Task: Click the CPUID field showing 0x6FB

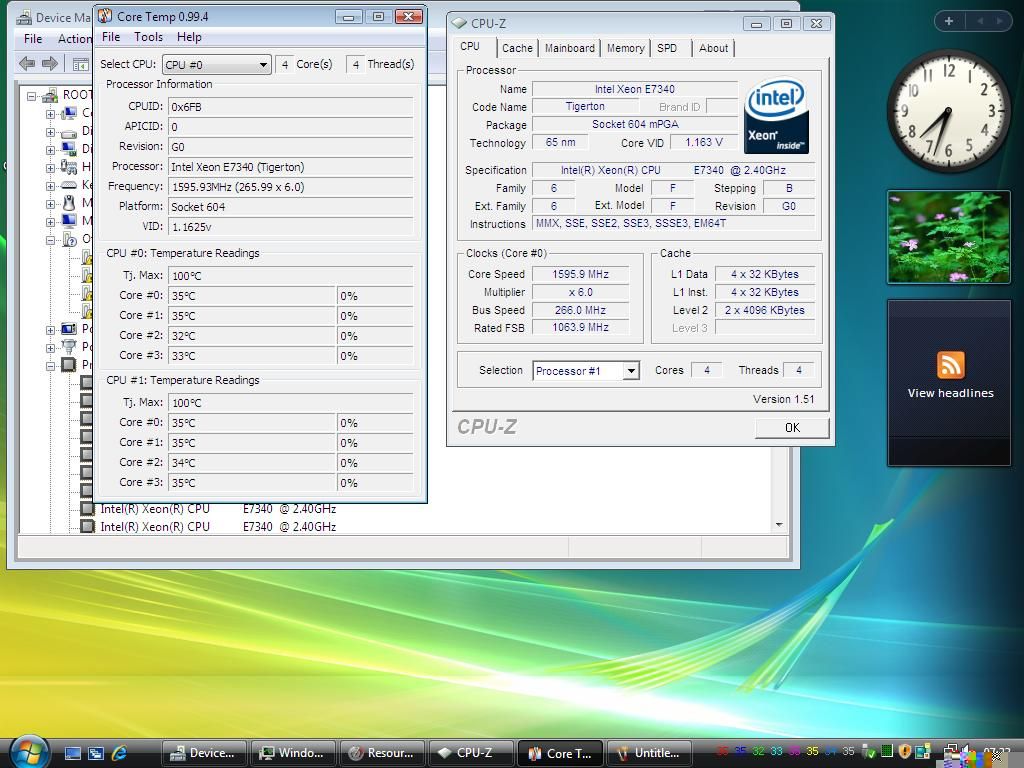Action: (x=291, y=107)
